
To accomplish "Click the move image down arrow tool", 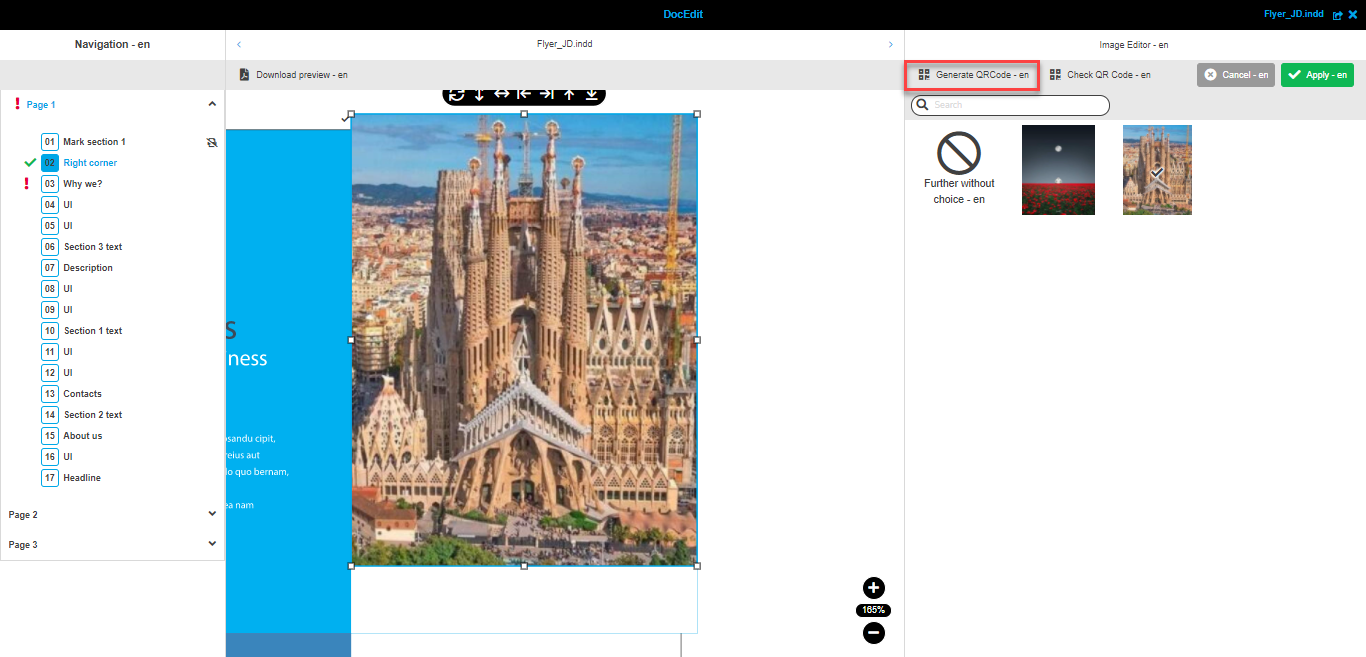I will pos(479,95).
